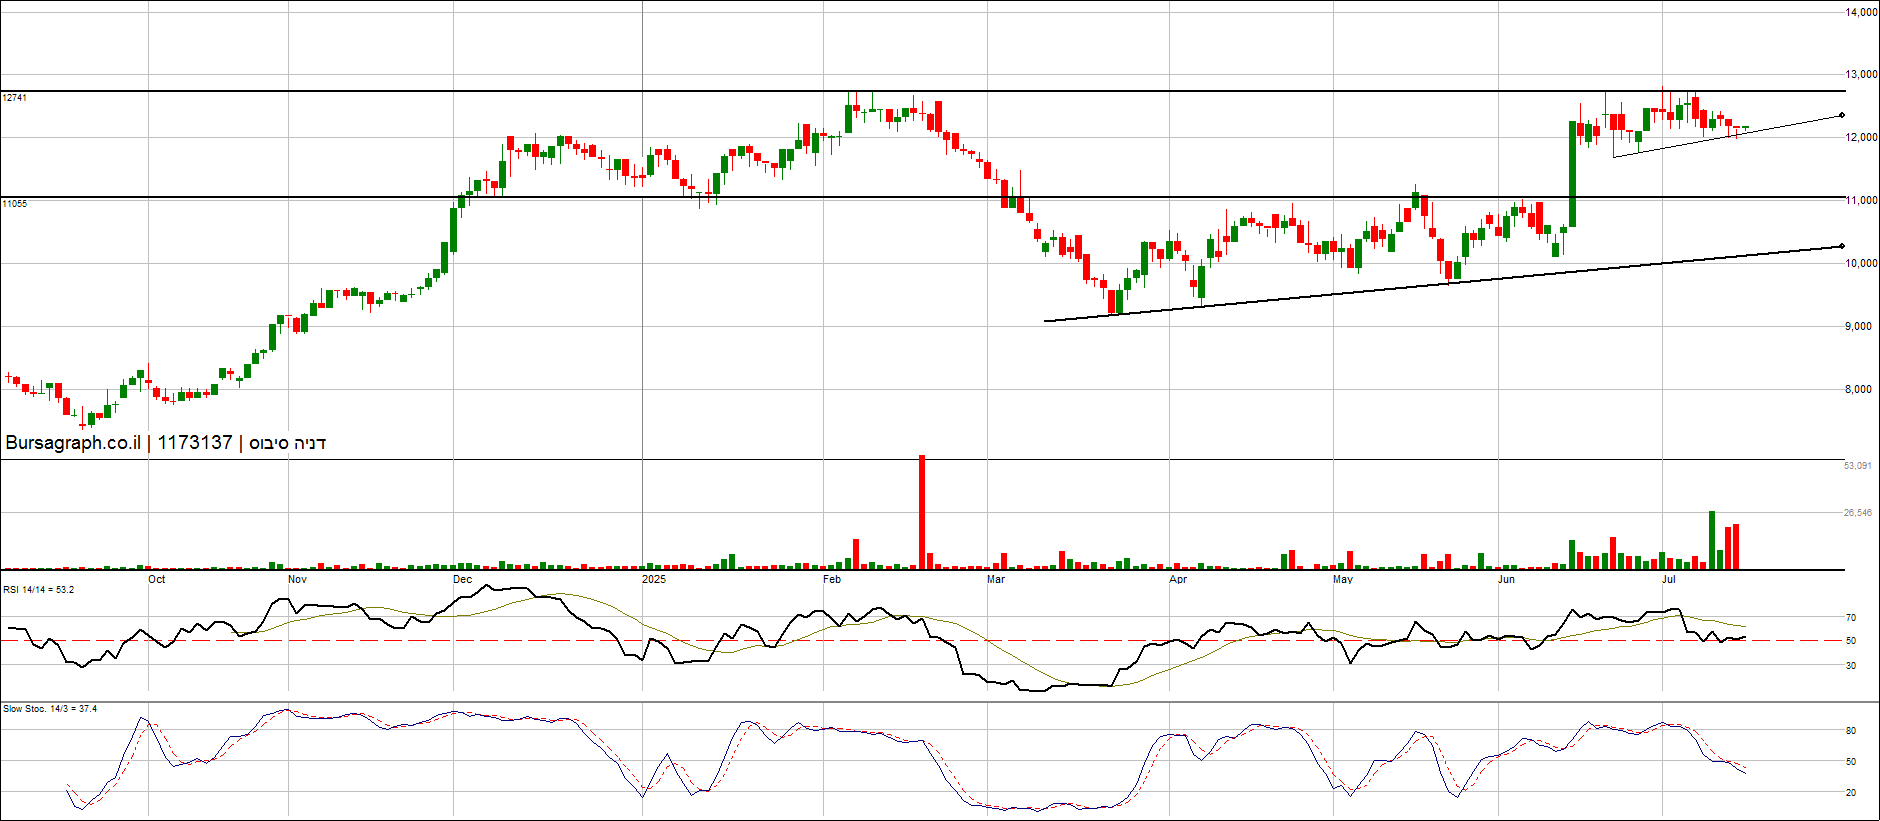Click the 2025 label on the time axis
Screen dimensions: 1880x821
(x=653, y=579)
